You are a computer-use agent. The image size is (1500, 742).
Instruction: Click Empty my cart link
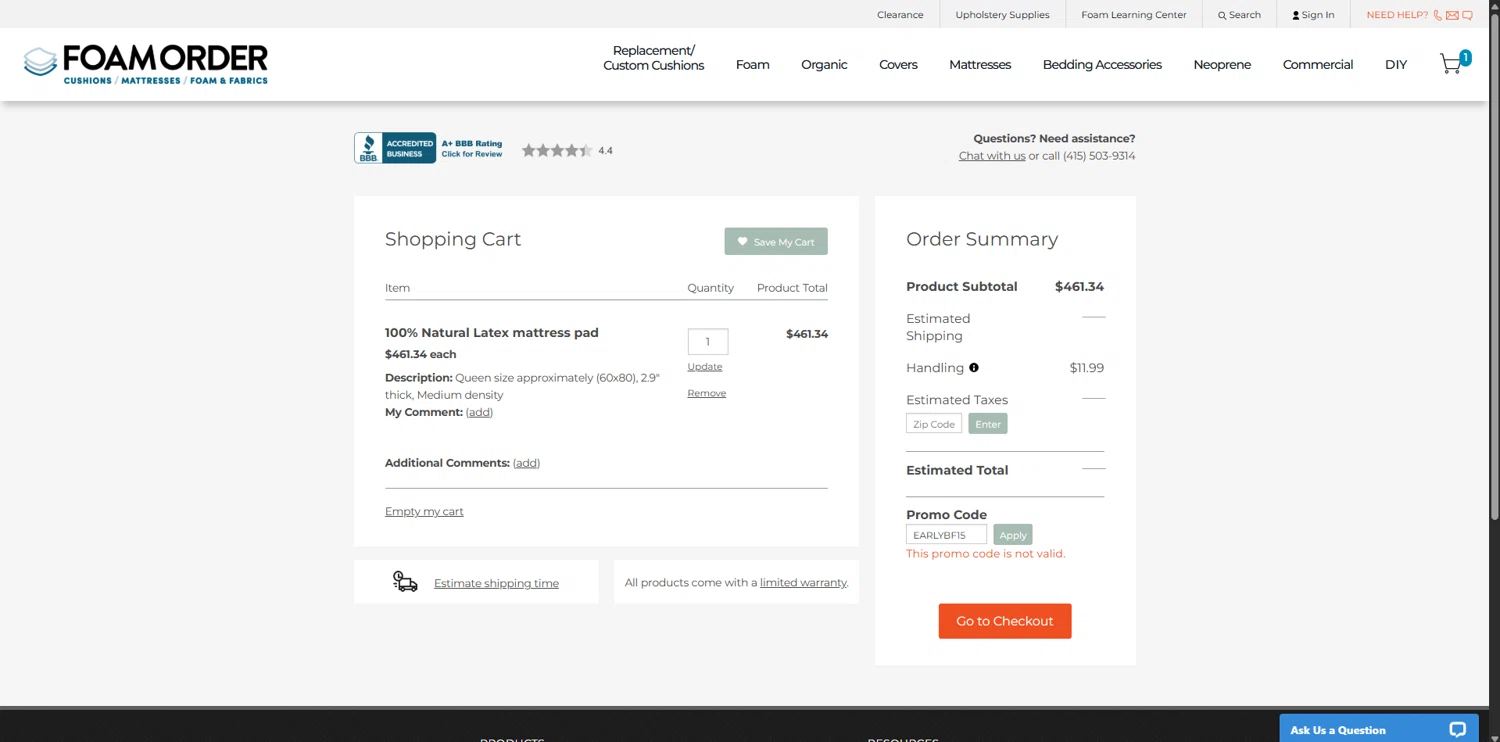(x=424, y=512)
